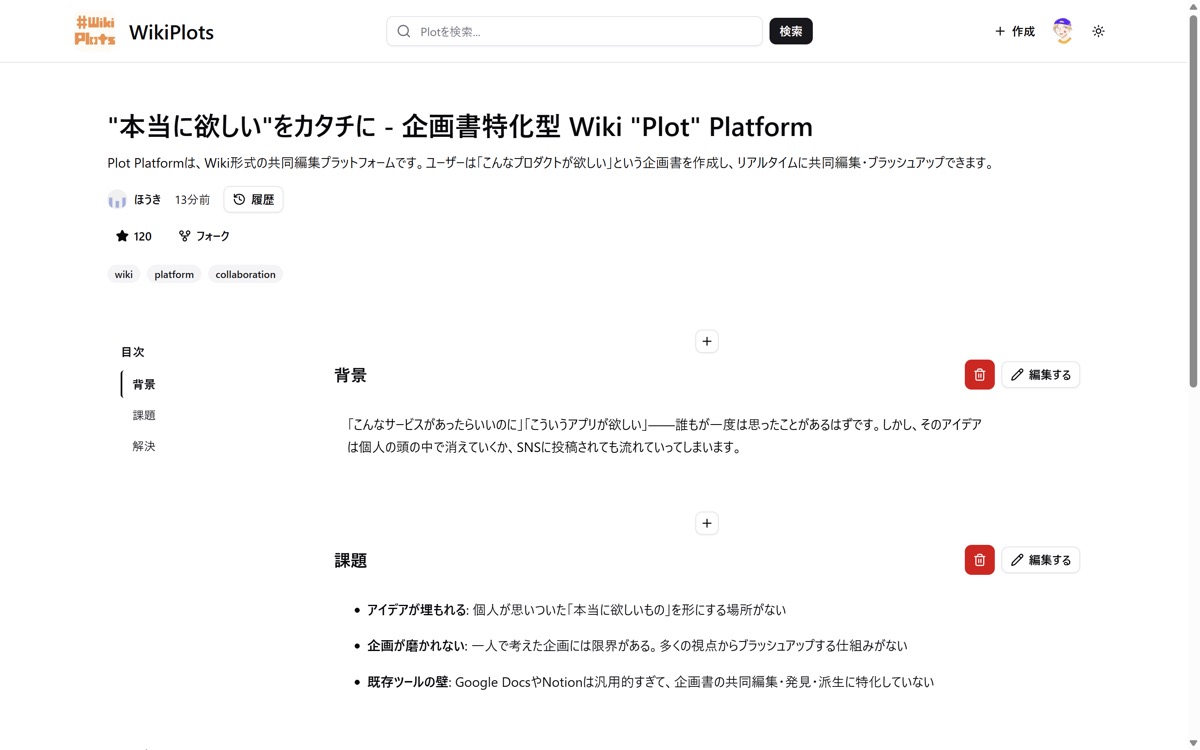Click the page title 本当に欲しい heading
The image size is (1200, 750).
click(x=460, y=127)
